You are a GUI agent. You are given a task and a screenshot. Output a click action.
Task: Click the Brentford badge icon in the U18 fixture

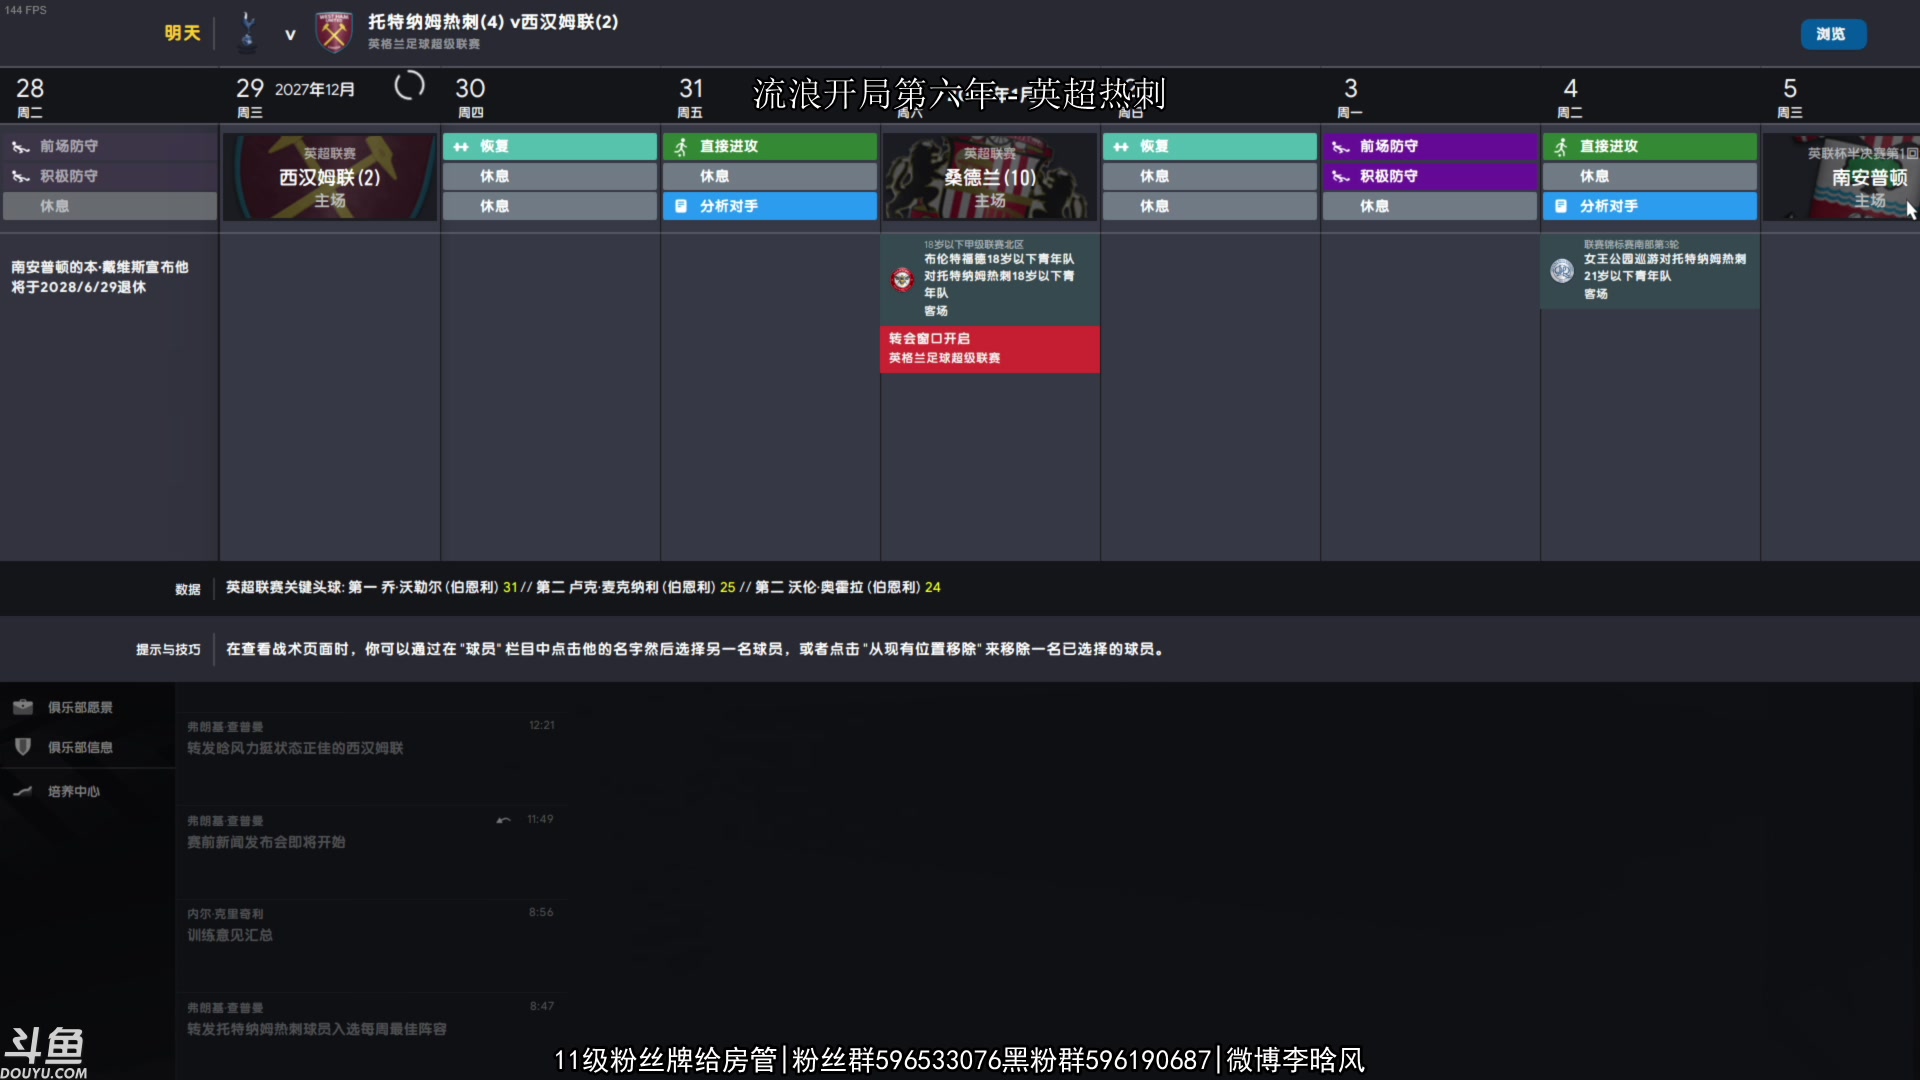click(902, 279)
